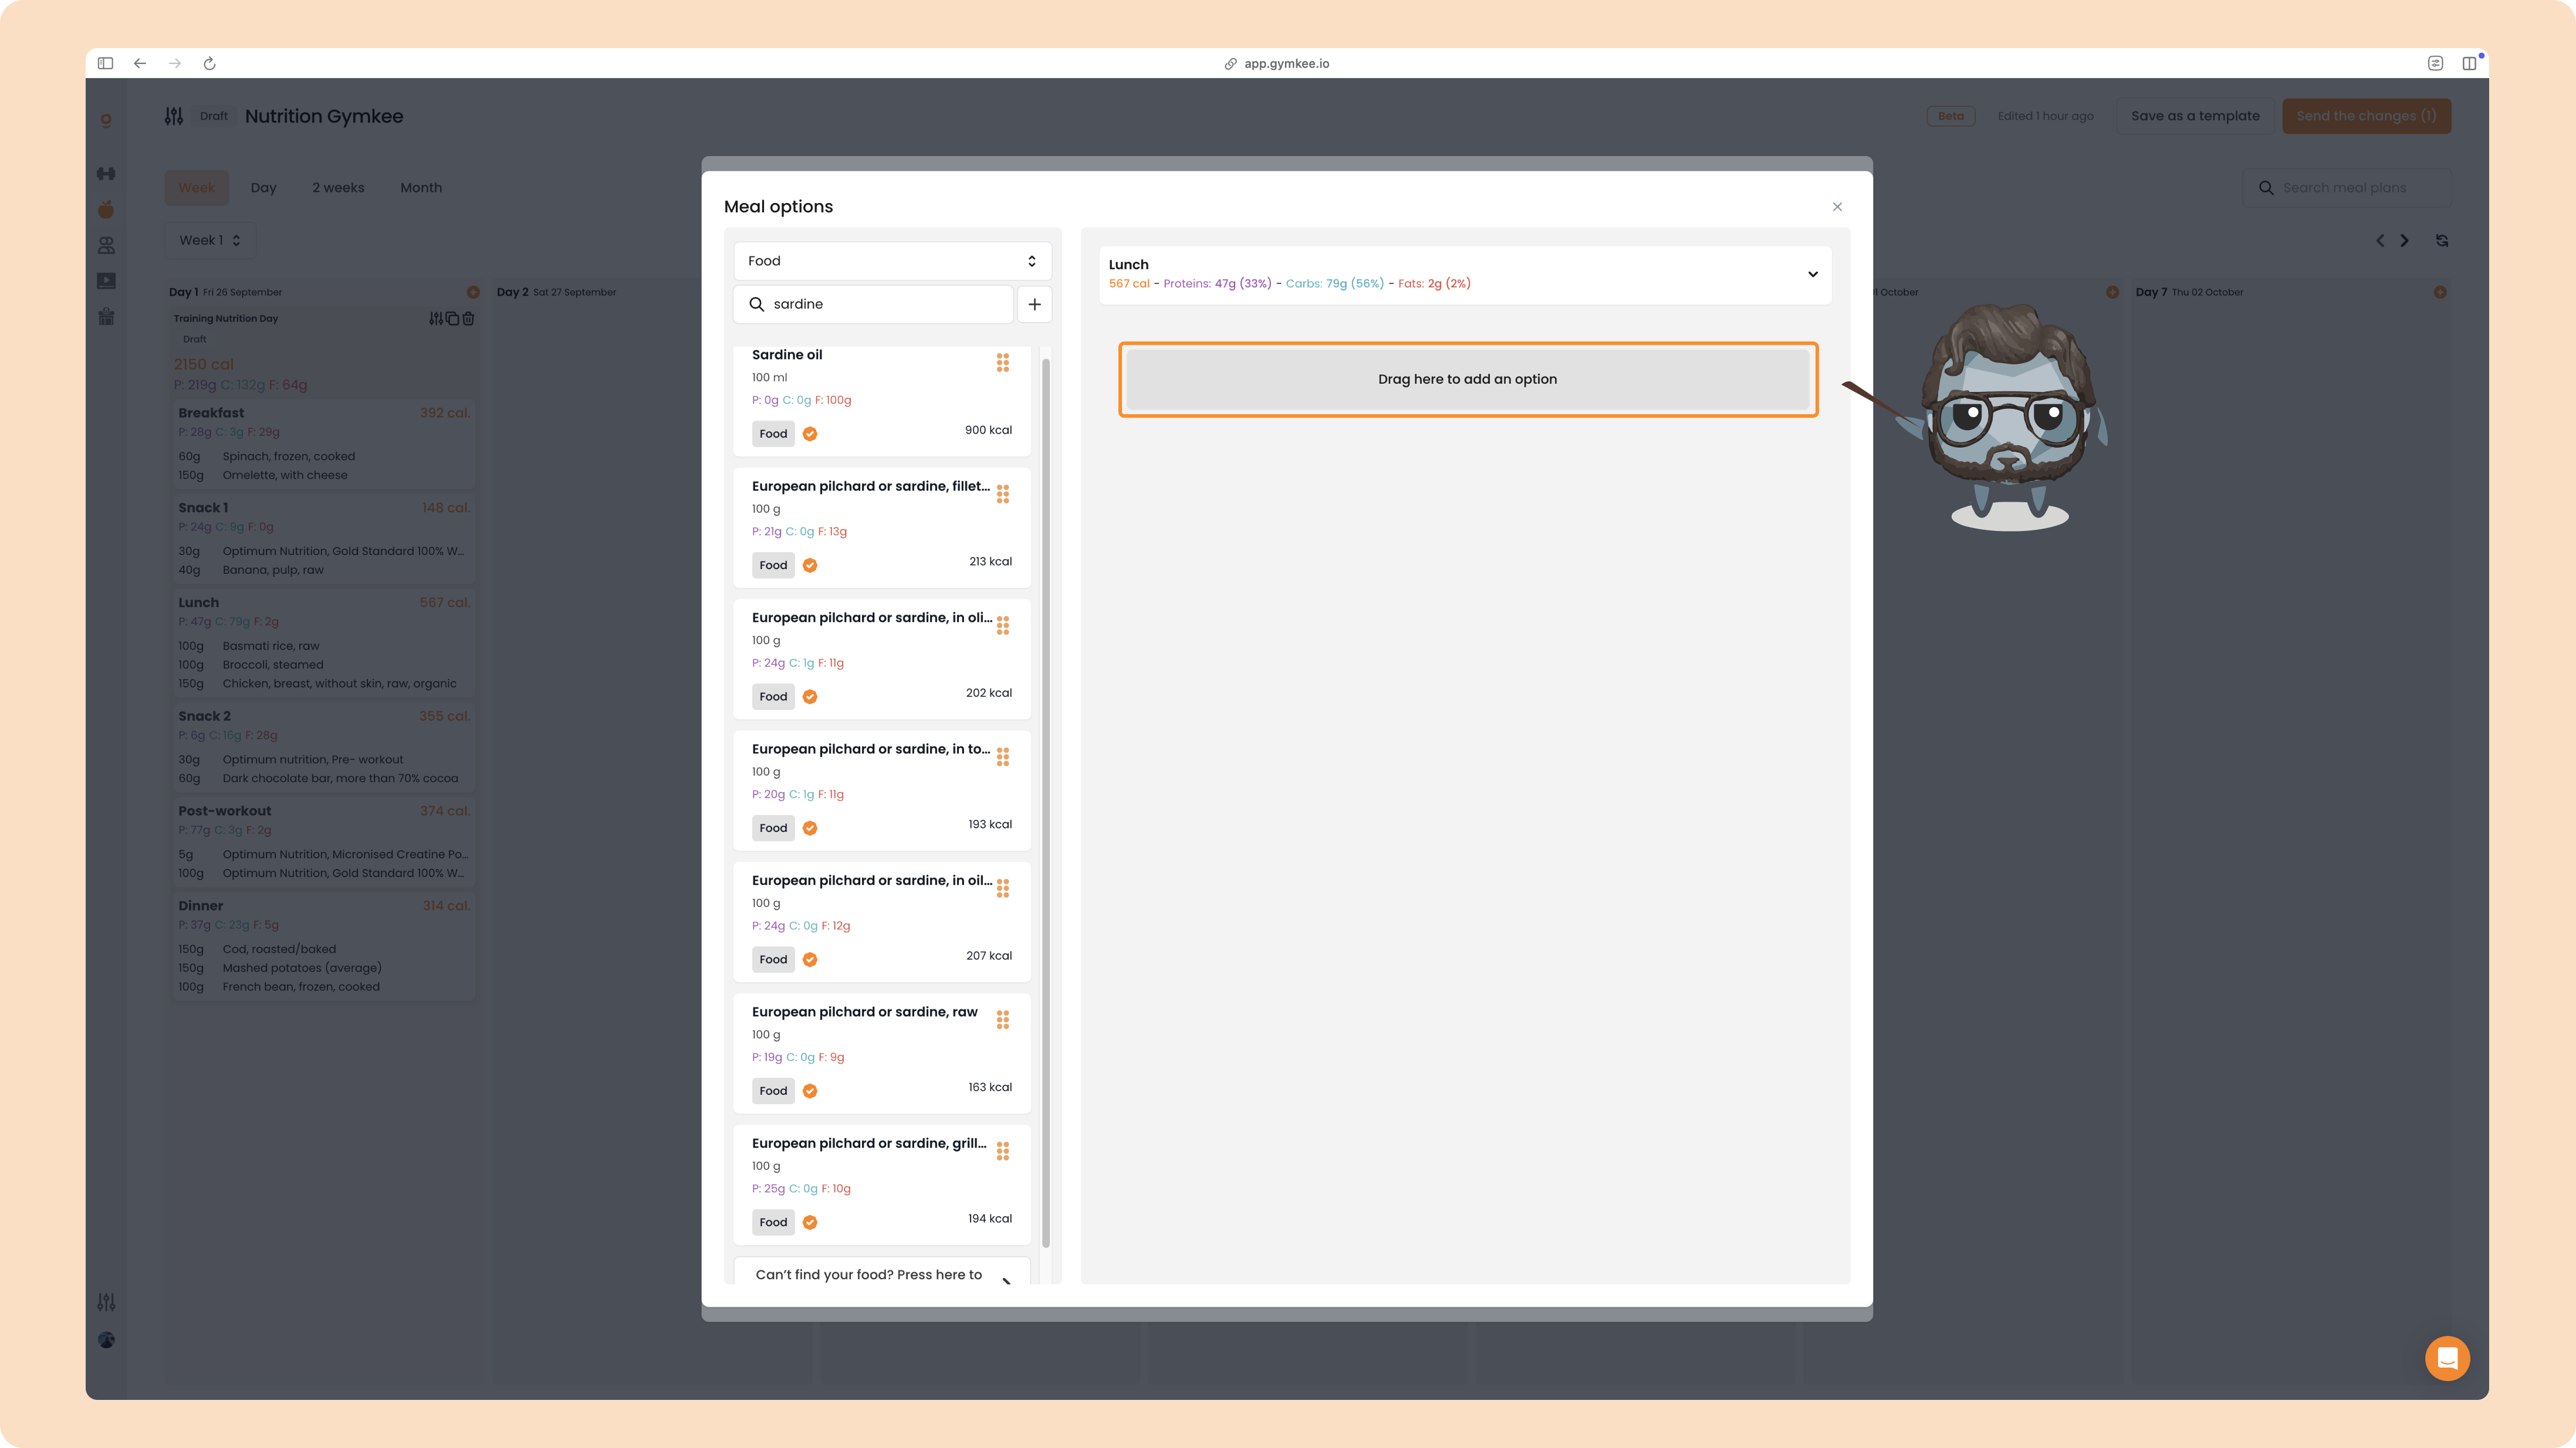
Task: Open the Week 1 selector
Action: 210,240
